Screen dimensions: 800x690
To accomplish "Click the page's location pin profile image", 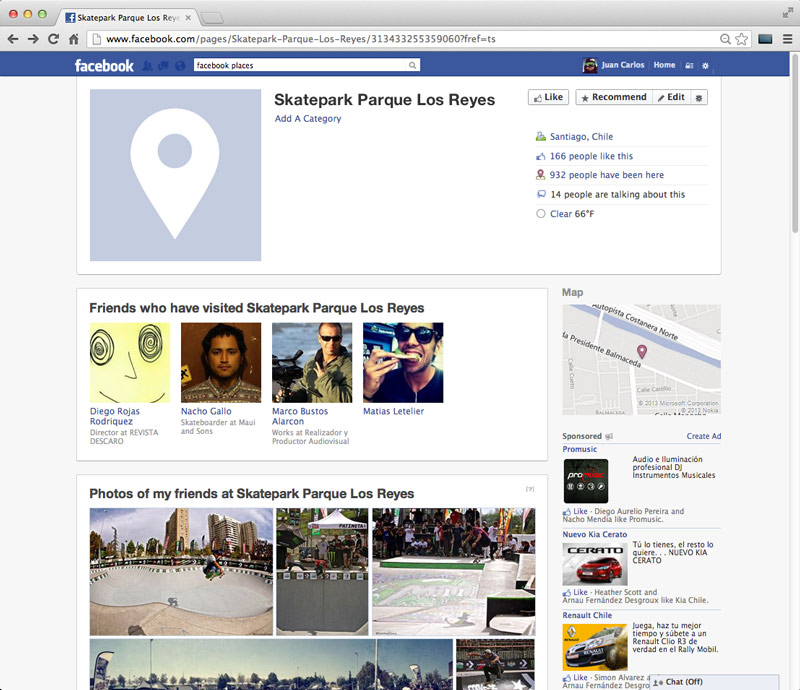I will [176, 175].
